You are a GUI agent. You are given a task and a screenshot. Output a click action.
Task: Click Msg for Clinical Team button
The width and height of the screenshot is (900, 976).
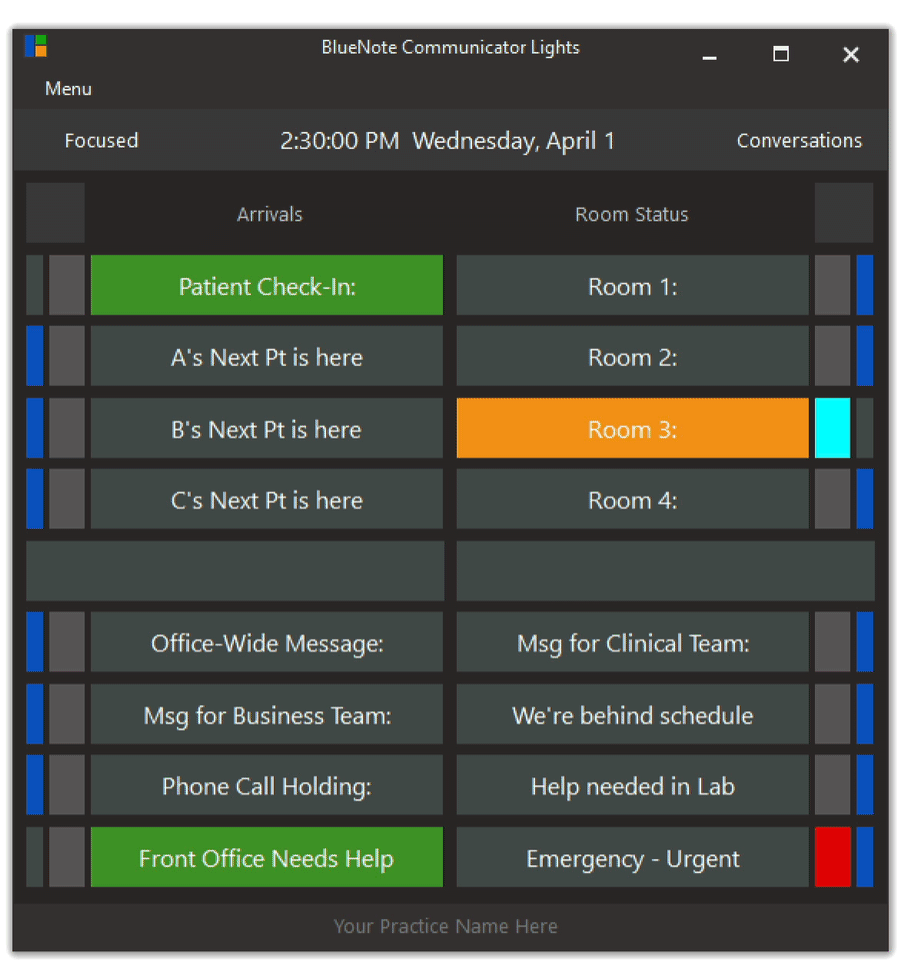(632, 642)
